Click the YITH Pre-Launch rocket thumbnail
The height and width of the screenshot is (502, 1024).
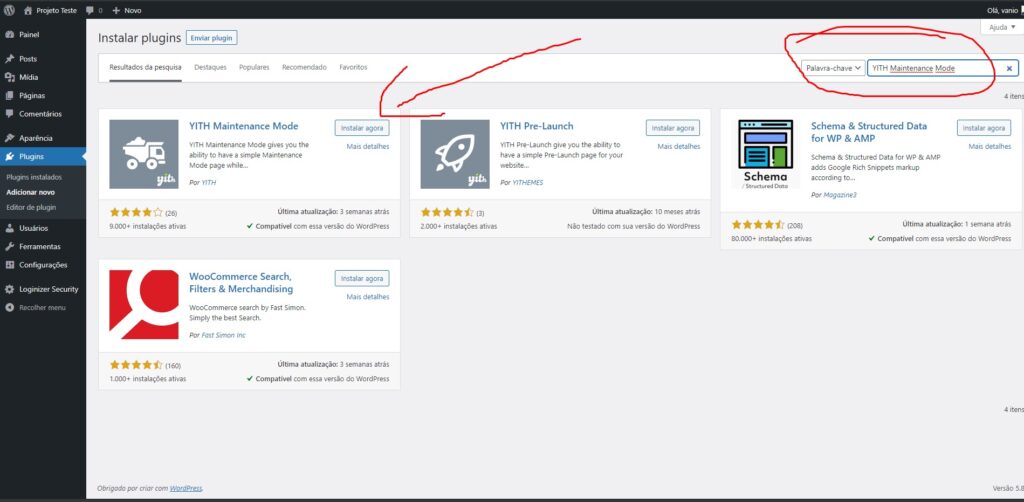point(455,154)
